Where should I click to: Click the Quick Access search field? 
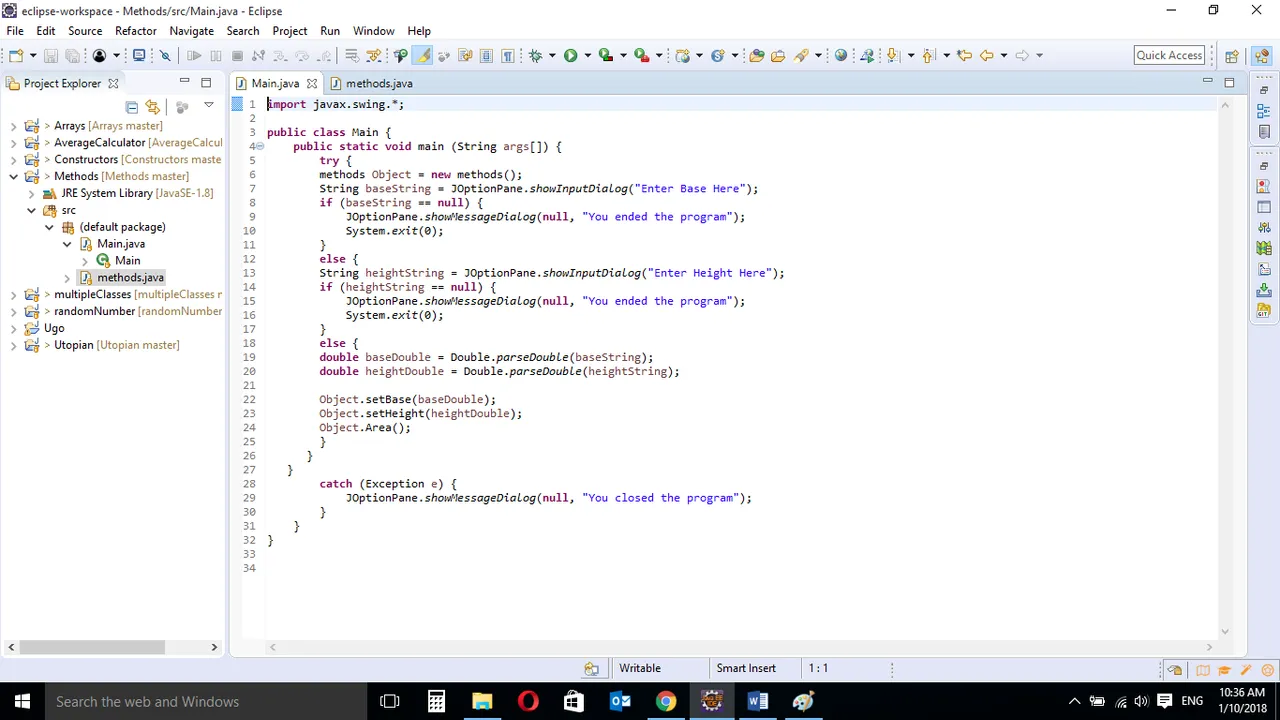click(x=1169, y=55)
